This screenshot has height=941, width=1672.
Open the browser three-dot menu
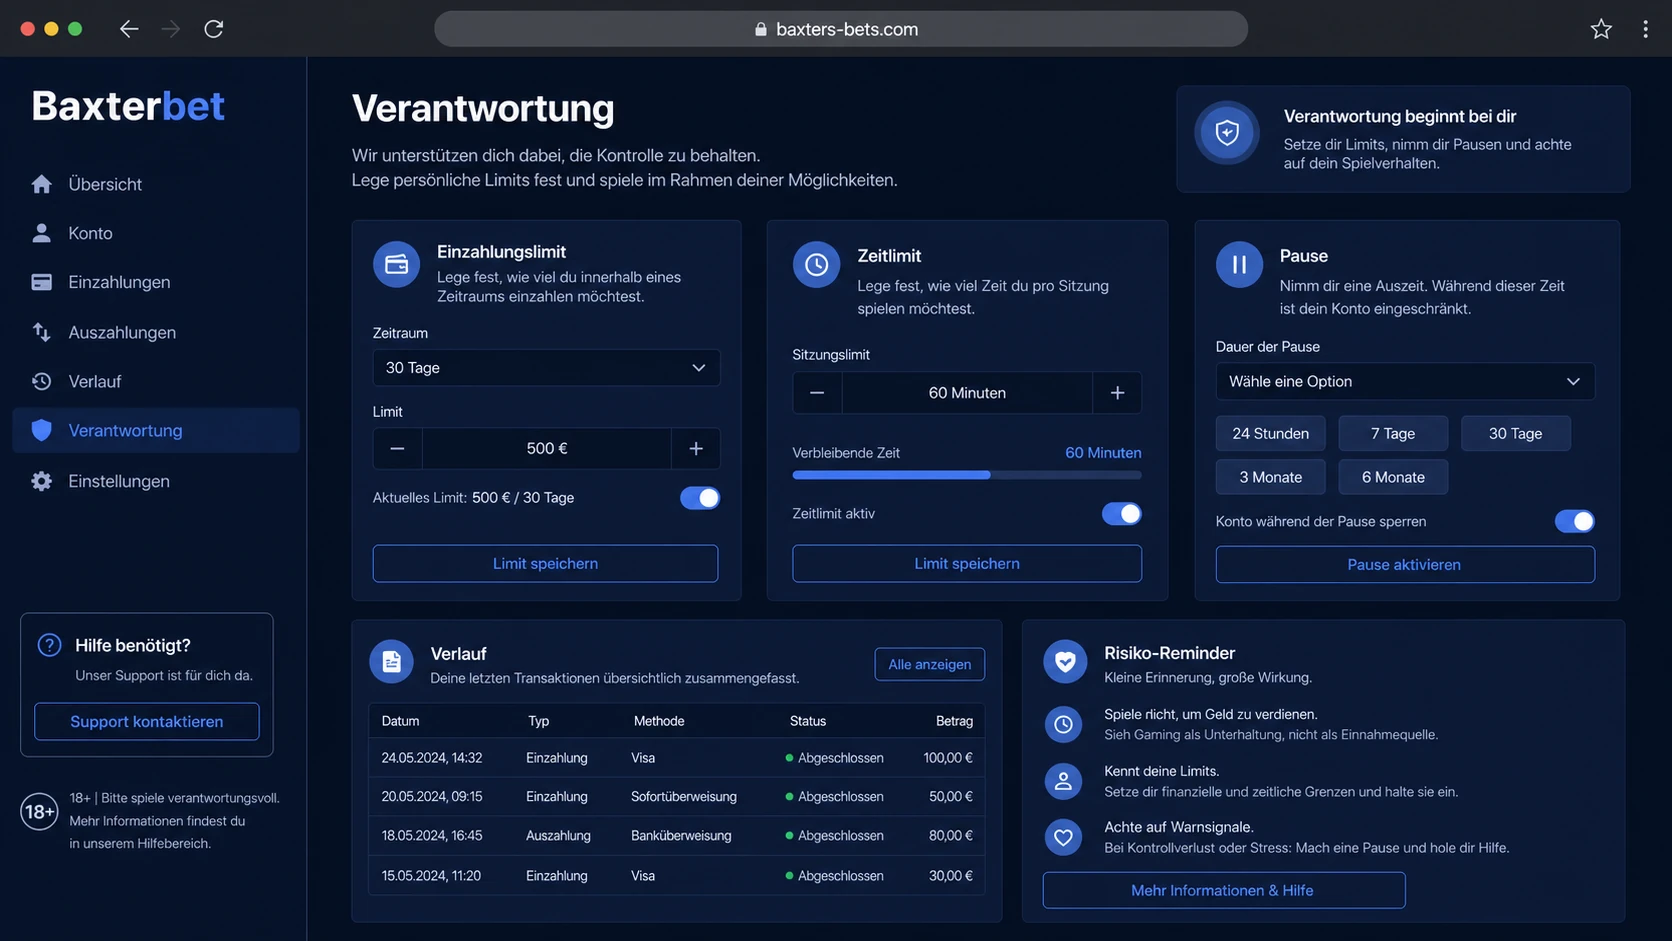tap(1645, 29)
